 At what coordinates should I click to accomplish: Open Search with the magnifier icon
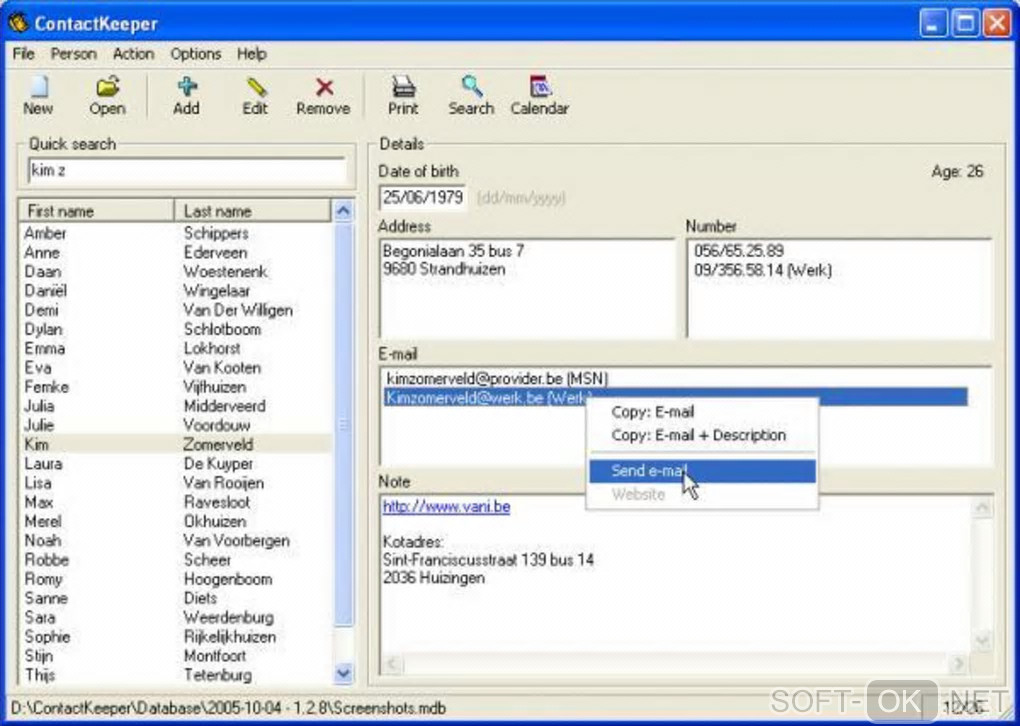[x=471, y=95]
